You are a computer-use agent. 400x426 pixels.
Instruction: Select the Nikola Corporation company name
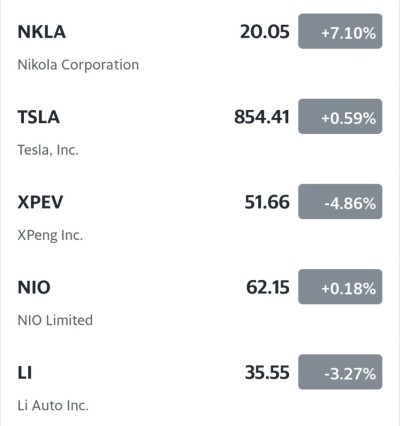click(78, 65)
